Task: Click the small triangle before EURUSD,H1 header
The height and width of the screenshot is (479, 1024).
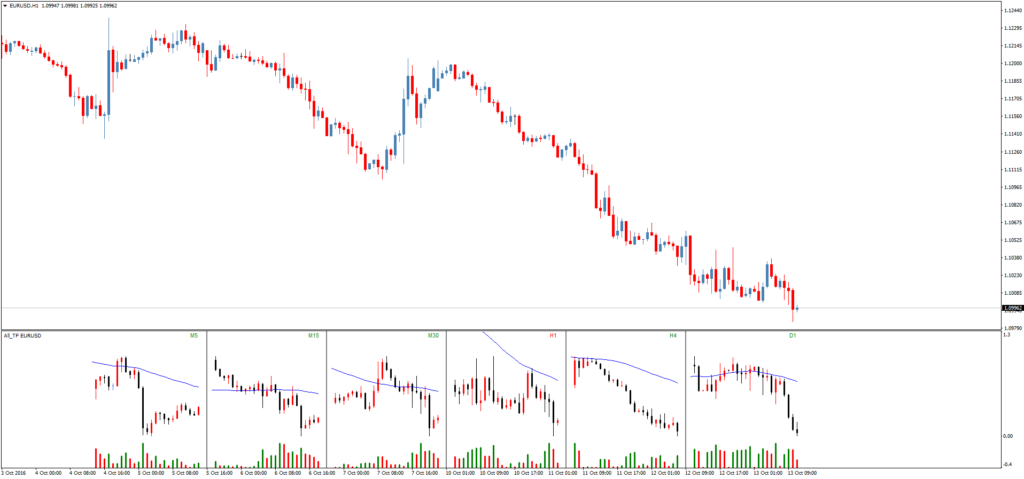Action: coord(5,5)
